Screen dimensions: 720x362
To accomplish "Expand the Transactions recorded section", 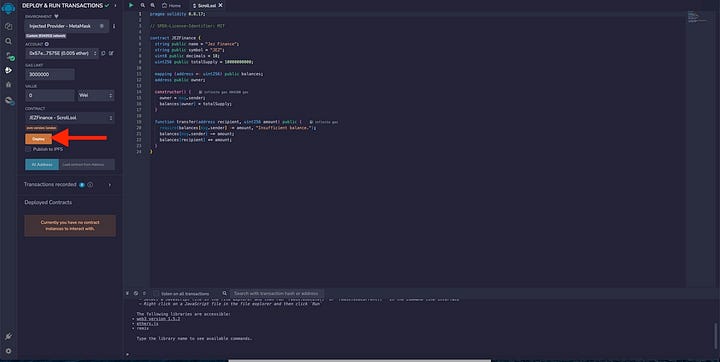I will [x=110, y=185].
